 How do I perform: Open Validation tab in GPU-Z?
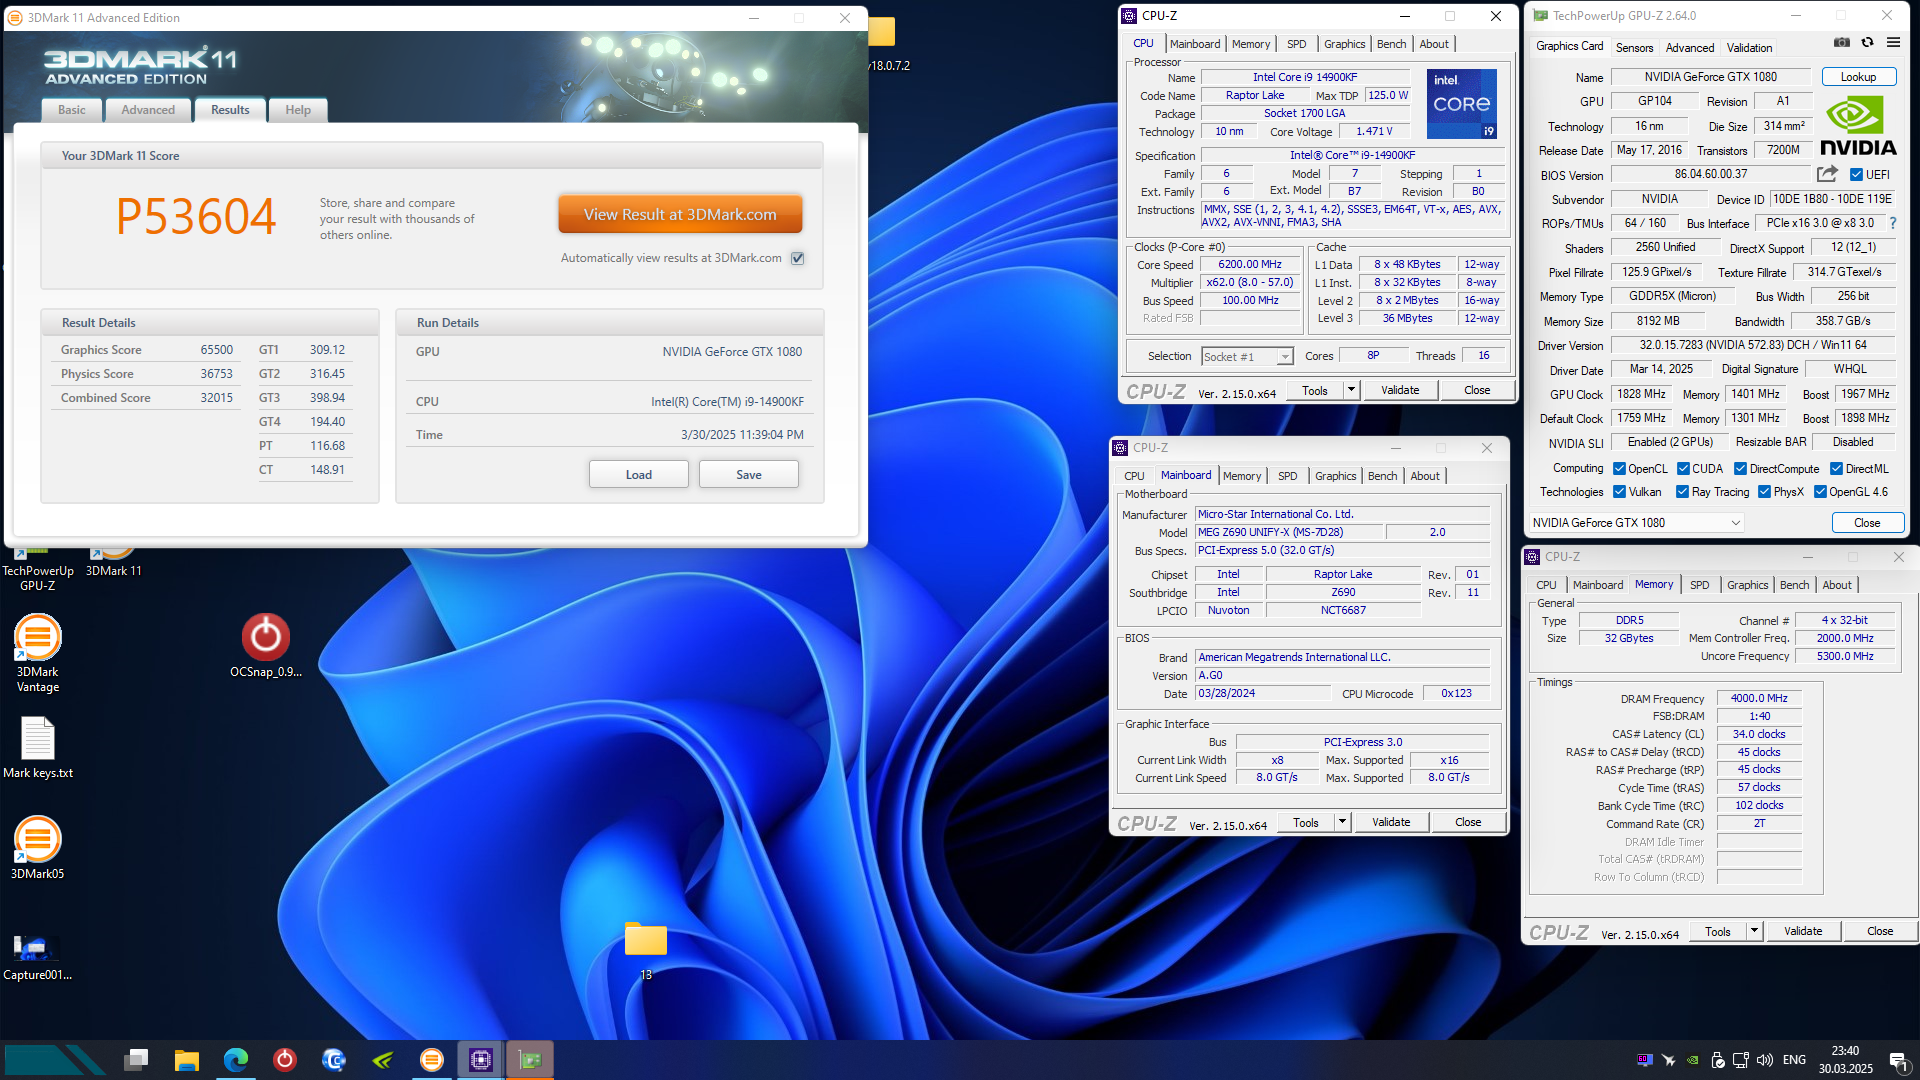coord(1749,48)
